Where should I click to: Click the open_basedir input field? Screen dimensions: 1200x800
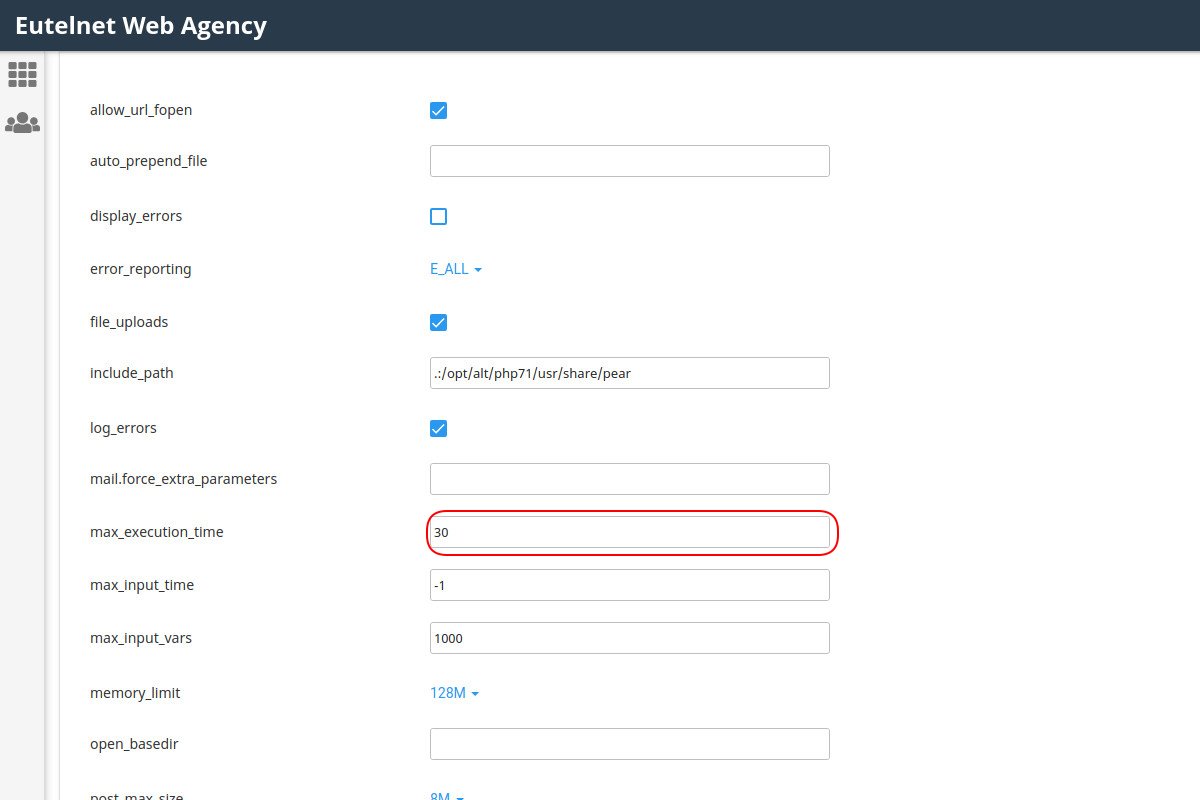[630, 744]
